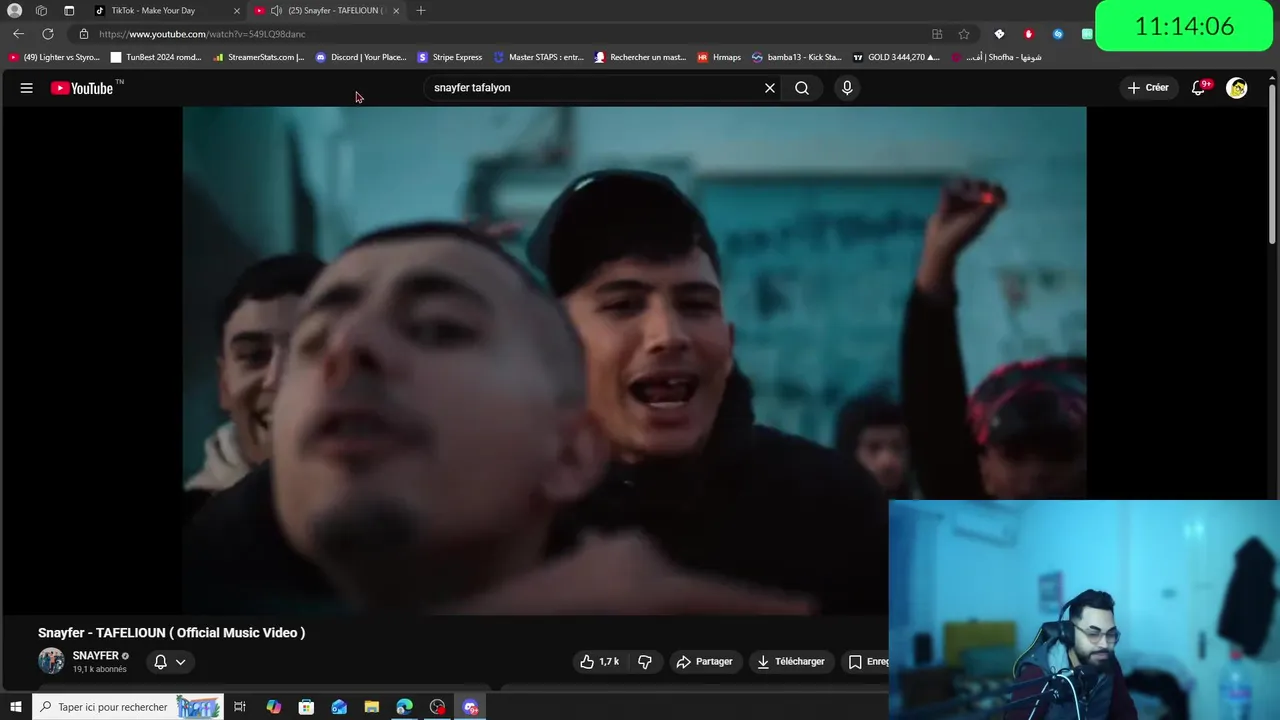Open the StreamerStats.com bookmark
Image resolution: width=1280 pixels, height=720 pixels.
(x=259, y=57)
